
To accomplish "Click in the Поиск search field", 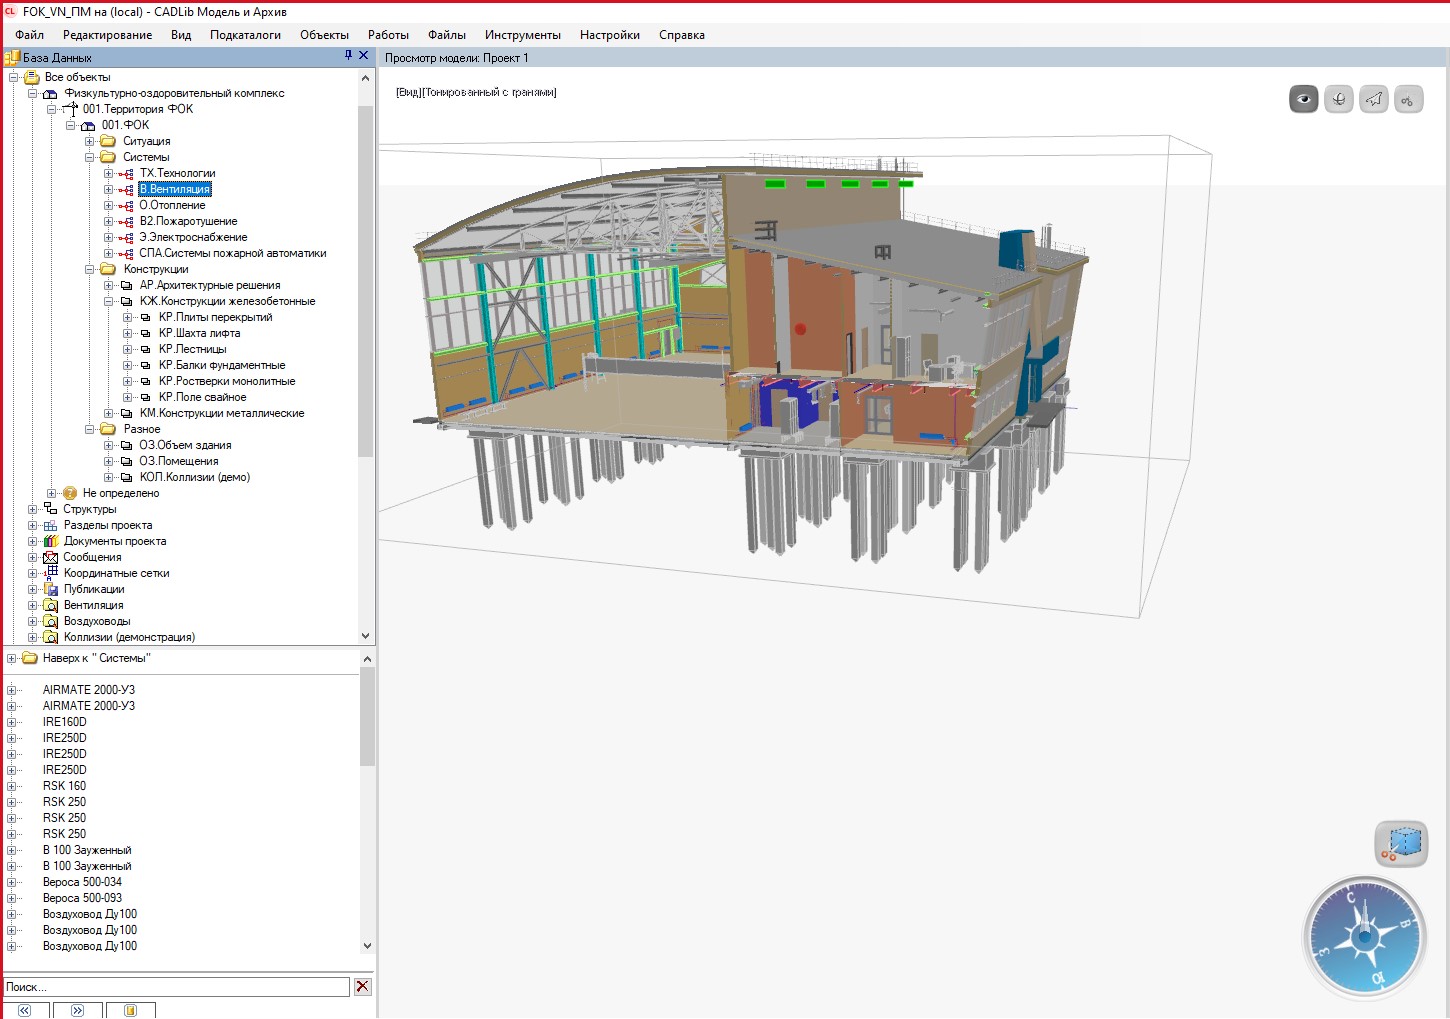I will (177, 987).
